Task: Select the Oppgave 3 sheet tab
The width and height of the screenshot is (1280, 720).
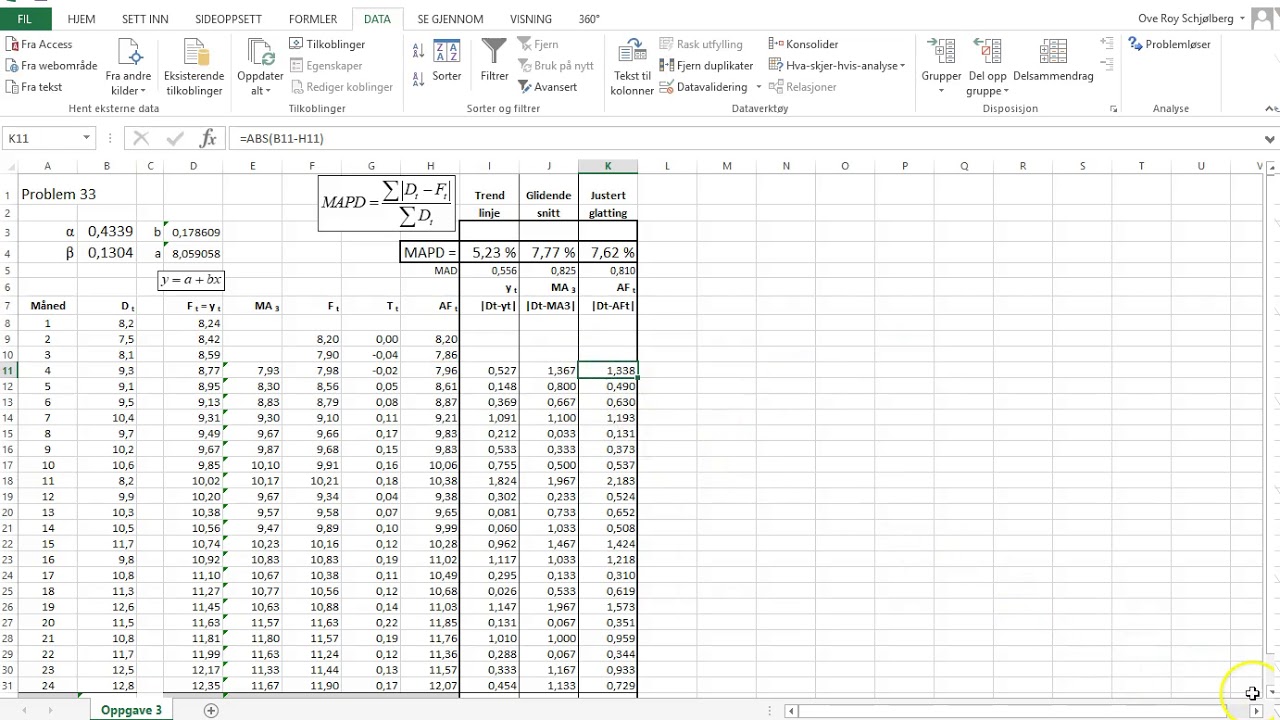Action: pos(131,710)
